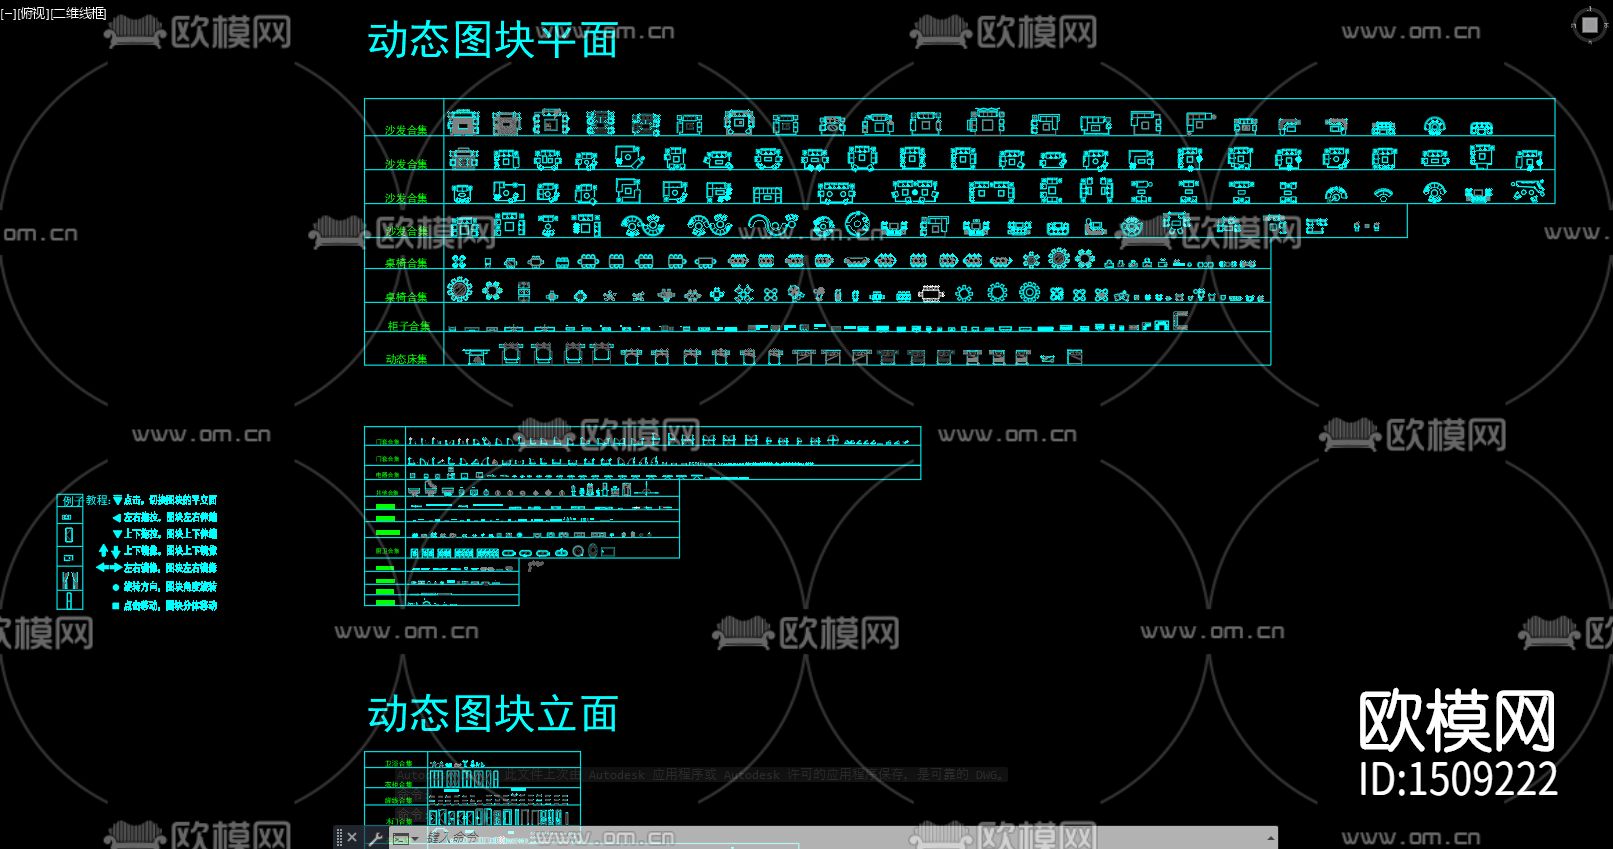Click the 动态图块平面 title text
This screenshot has width=1613, height=849.
(493, 41)
